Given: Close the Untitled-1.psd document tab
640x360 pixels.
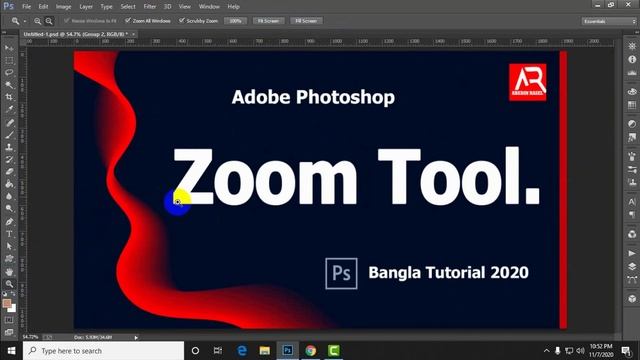Looking at the screenshot, I should coord(133,34).
